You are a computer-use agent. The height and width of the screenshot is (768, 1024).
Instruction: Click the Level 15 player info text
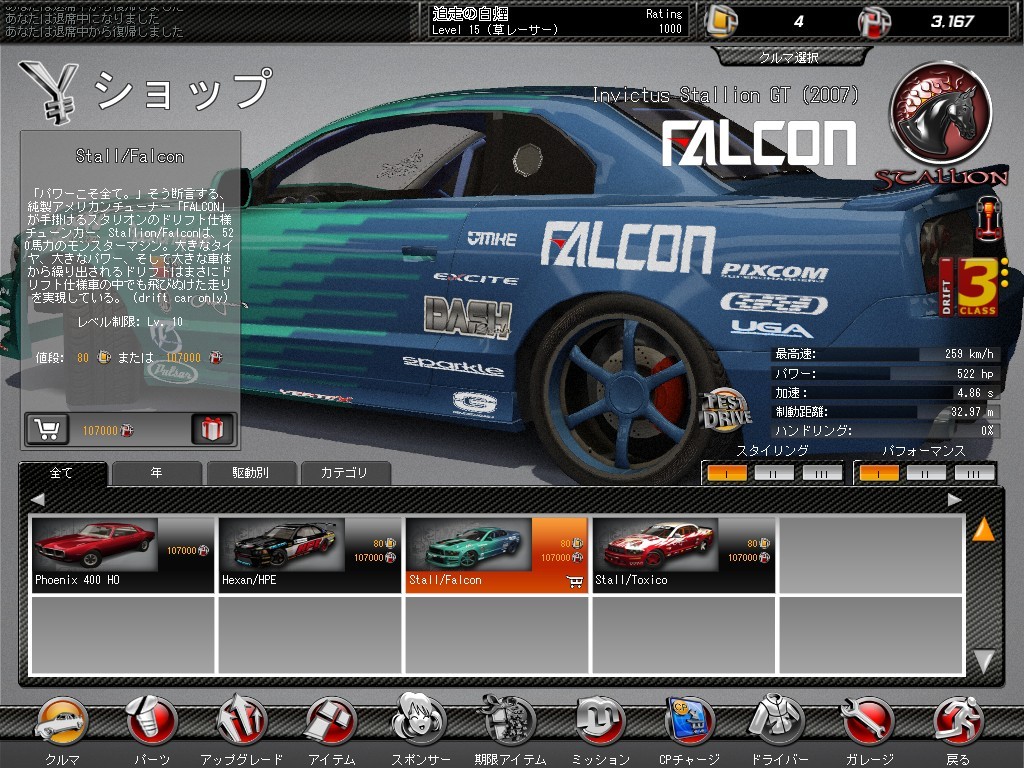(x=495, y=29)
